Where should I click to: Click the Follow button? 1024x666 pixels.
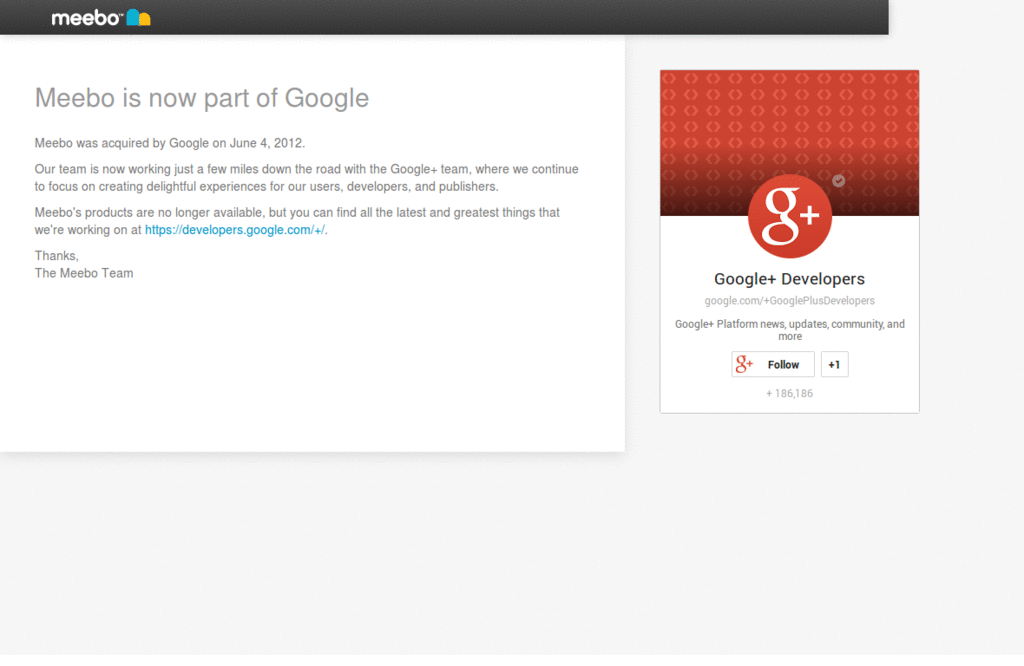[x=773, y=364]
